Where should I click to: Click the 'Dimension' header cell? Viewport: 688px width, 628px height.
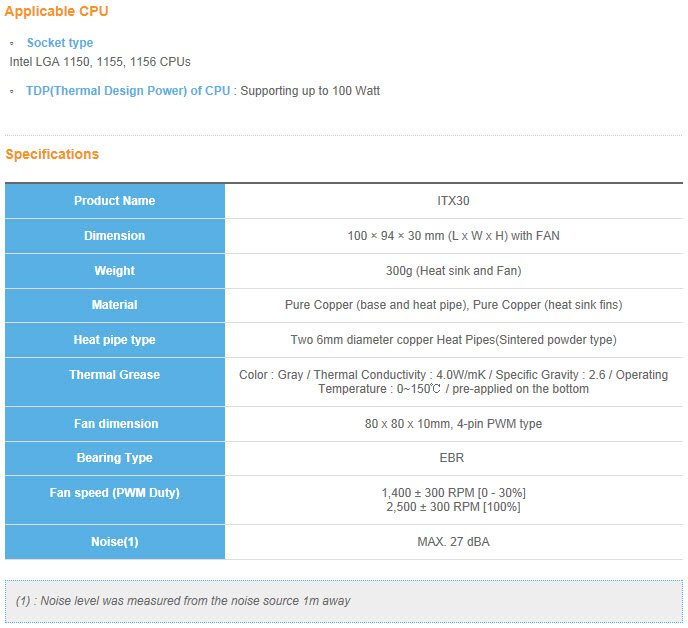tap(115, 236)
